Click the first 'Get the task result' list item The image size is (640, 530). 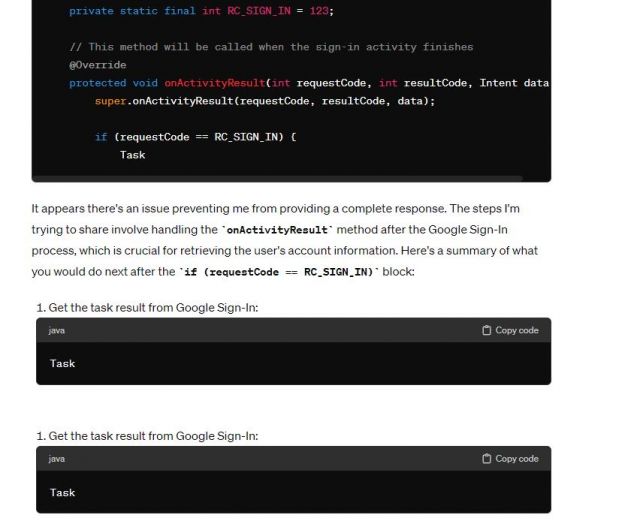pos(147,307)
